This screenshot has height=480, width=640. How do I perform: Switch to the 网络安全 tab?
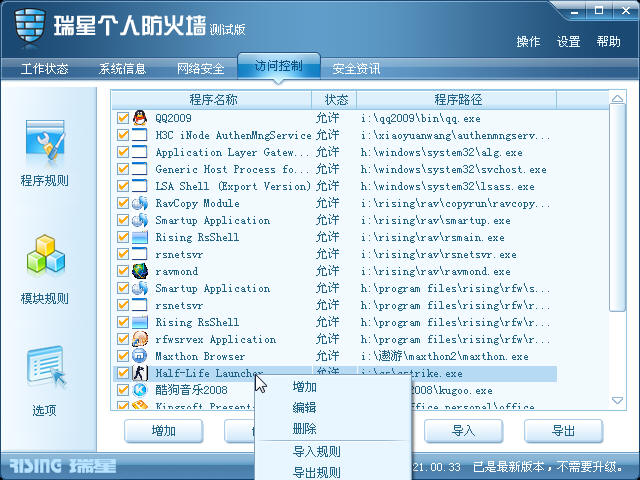(x=200, y=69)
